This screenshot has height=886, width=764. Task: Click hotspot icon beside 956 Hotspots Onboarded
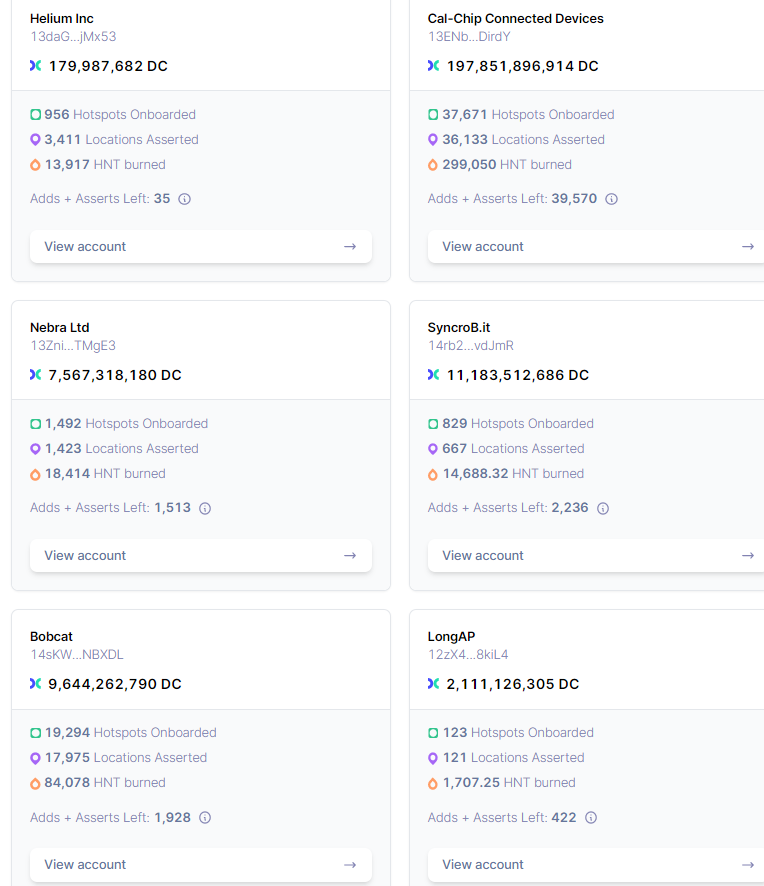click(36, 115)
